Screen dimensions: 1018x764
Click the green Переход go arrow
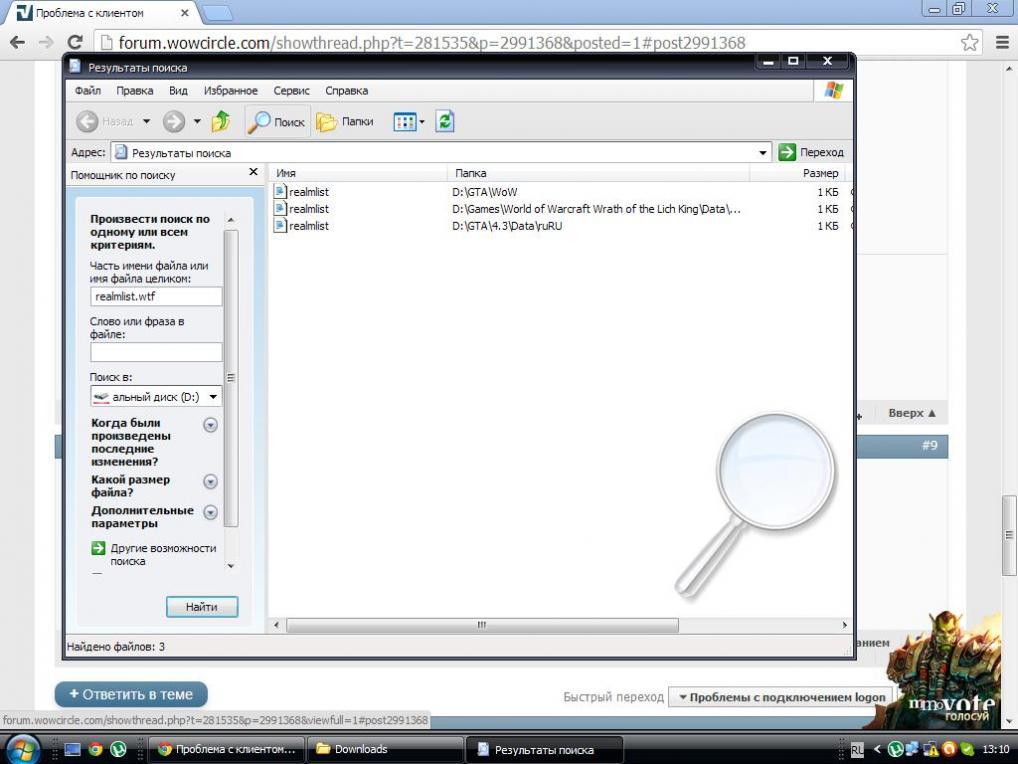[x=788, y=152]
